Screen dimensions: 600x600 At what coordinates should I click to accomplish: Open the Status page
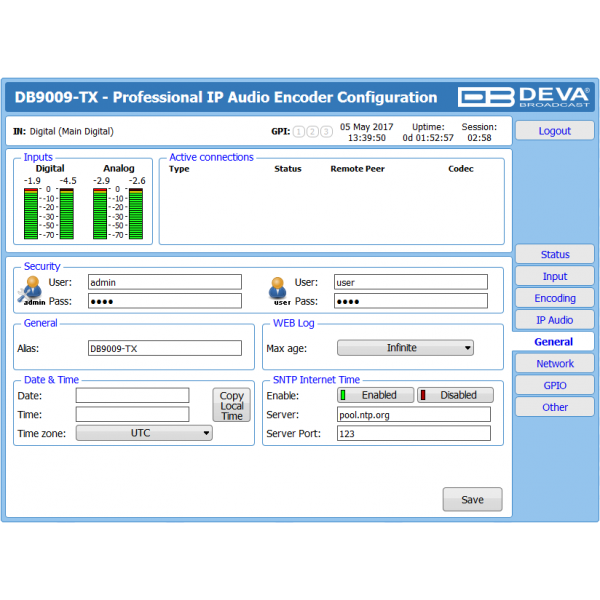(x=555, y=254)
